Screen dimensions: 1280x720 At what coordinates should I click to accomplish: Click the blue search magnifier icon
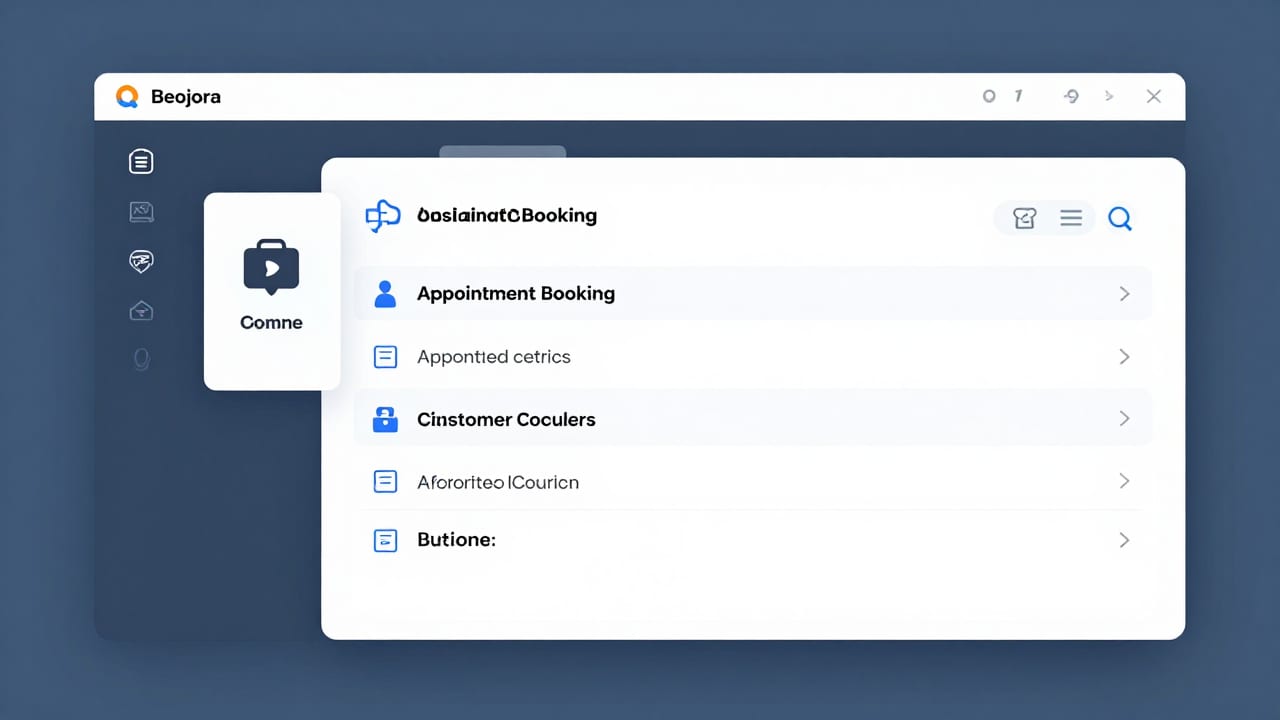(x=1120, y=218)
